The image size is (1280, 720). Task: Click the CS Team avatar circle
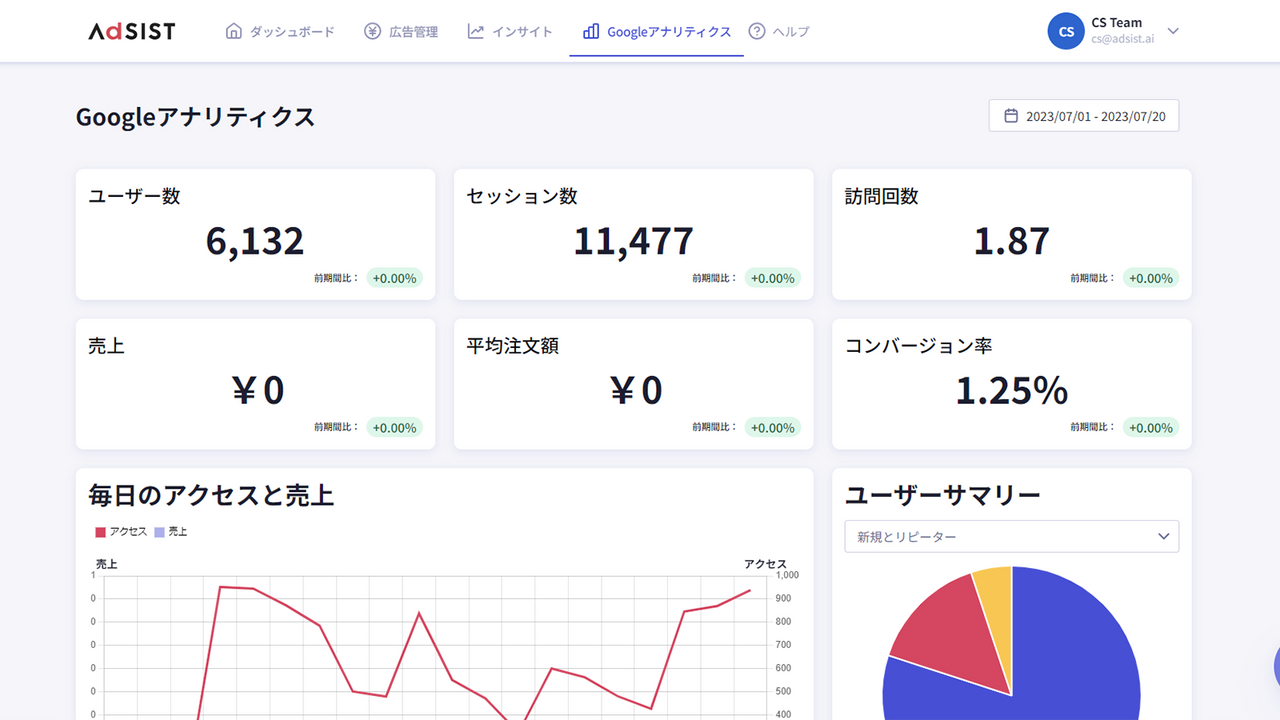1065,31
